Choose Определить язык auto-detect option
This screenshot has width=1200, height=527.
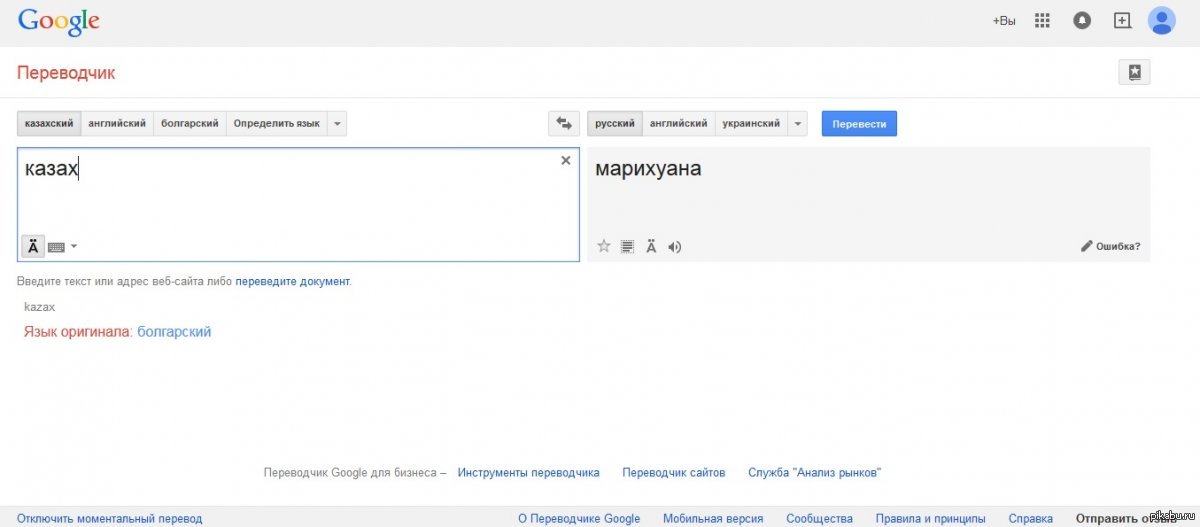277,123
